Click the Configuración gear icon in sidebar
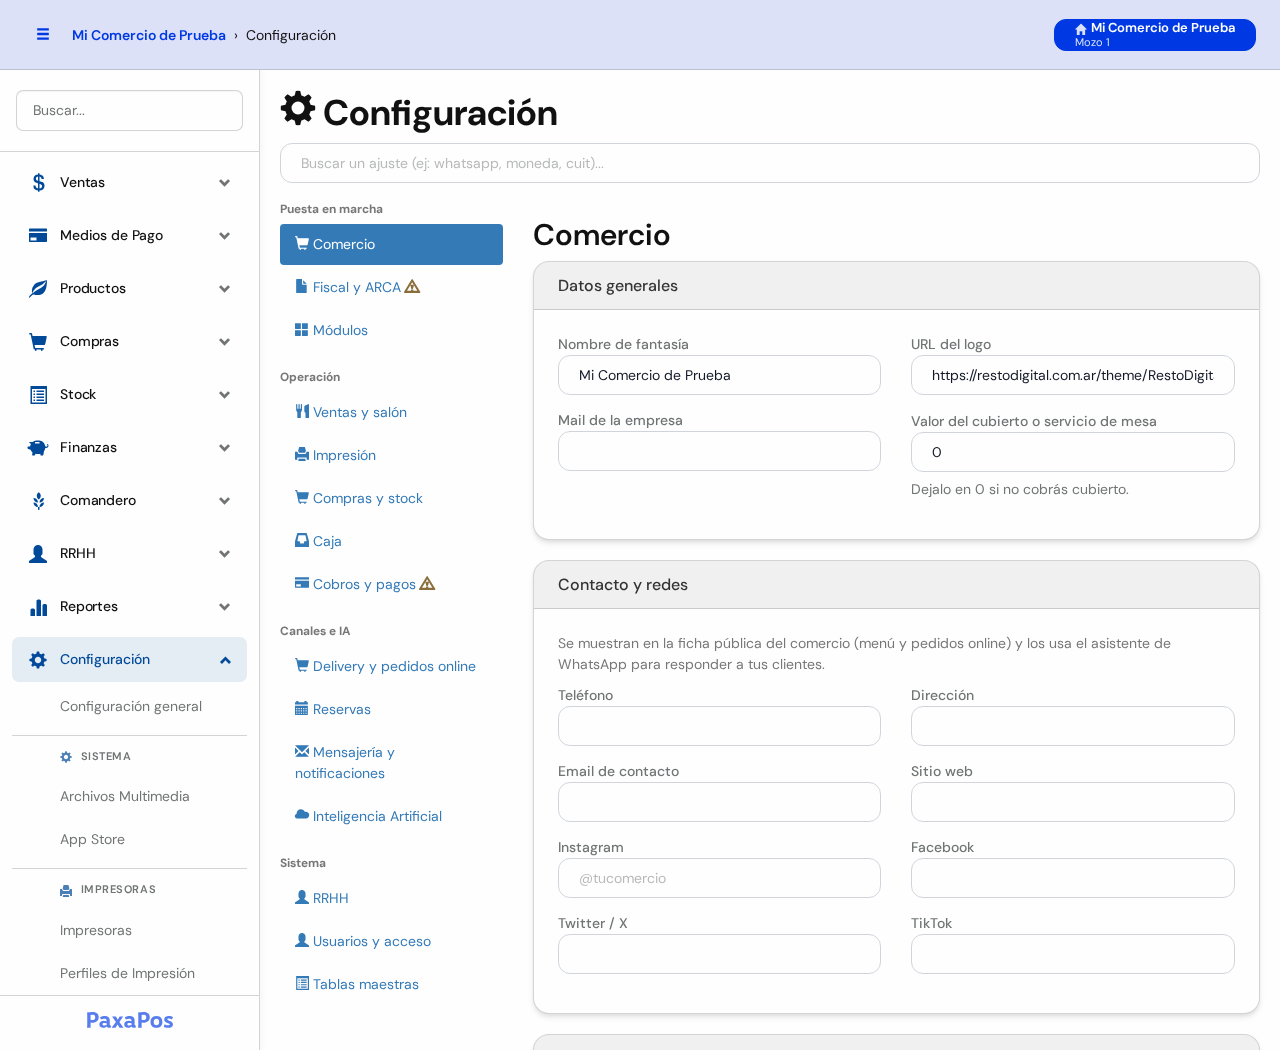Image resolution: width=1280 pixels, height=1050 pixels. tap(38, 660)
